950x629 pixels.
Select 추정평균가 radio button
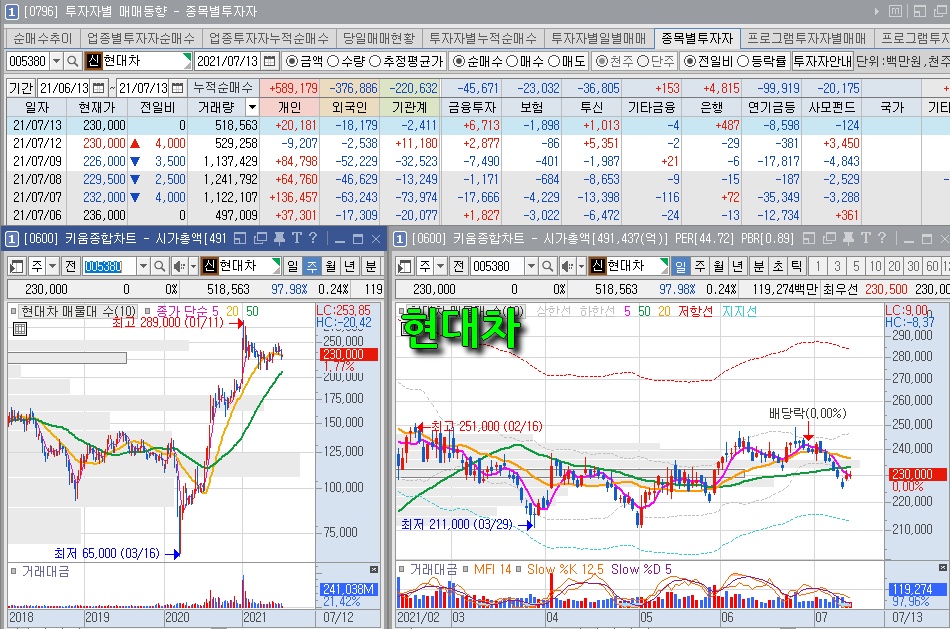[375, 61]
